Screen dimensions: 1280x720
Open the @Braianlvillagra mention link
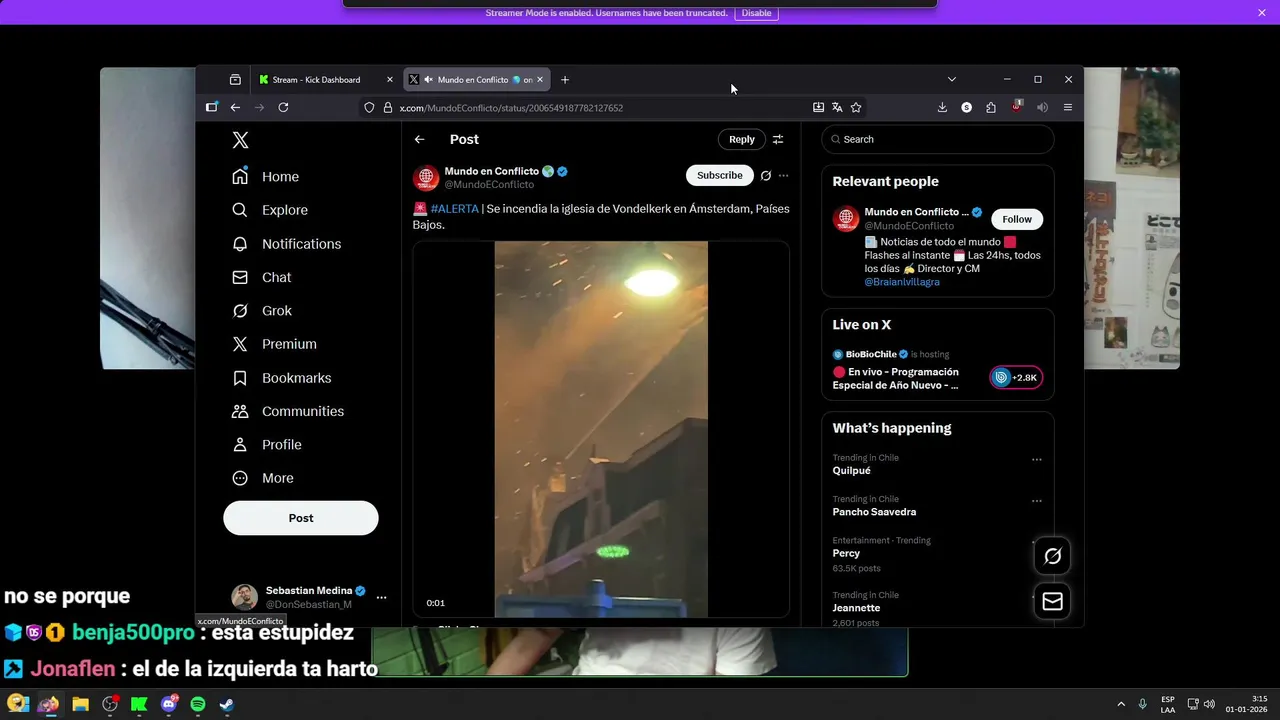tap(902, 282)
